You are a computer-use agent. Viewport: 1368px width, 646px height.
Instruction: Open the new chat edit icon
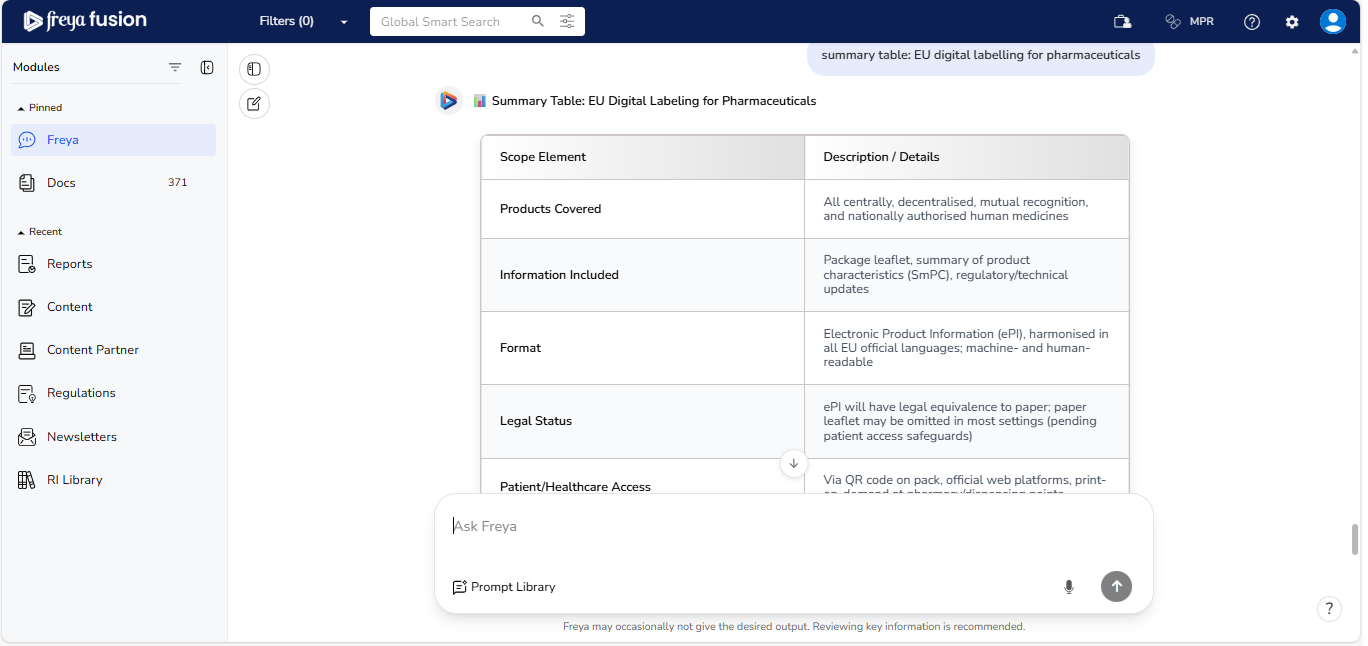tap(254, 104)
